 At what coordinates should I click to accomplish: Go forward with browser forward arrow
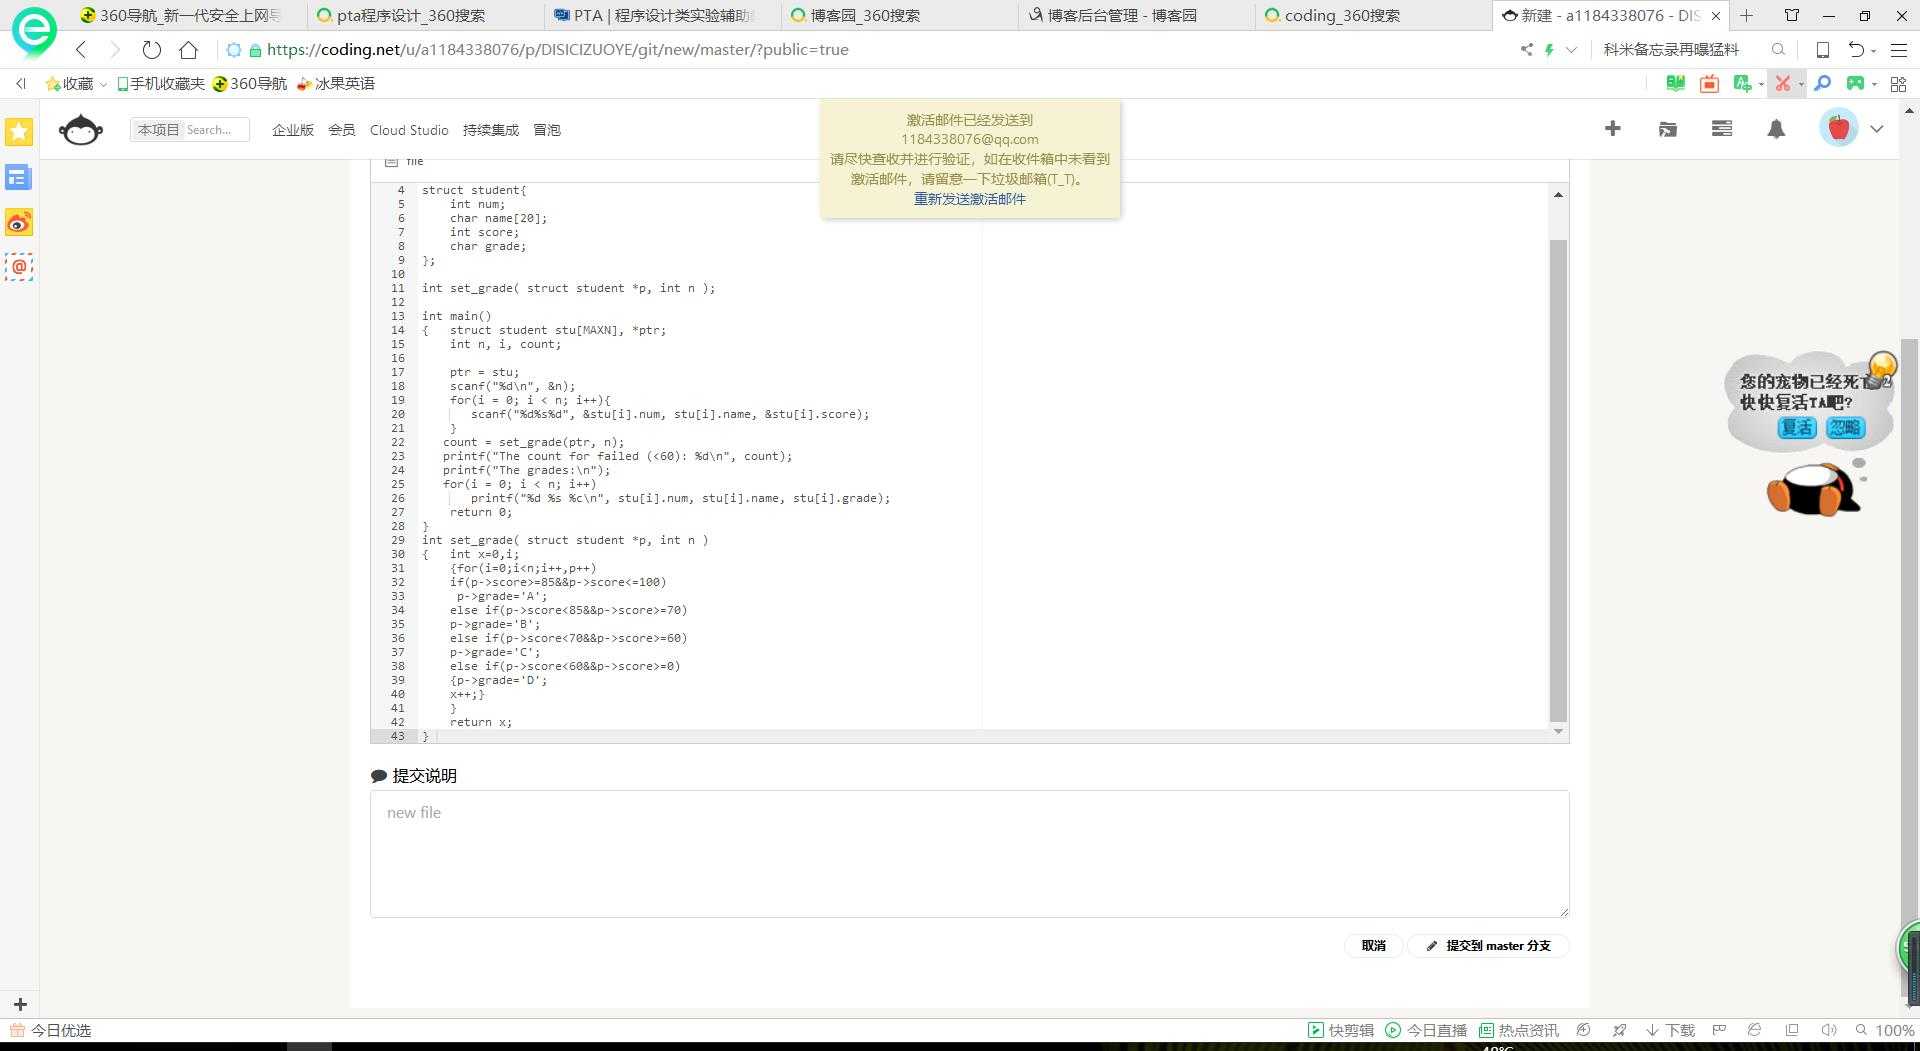[115, 49]
